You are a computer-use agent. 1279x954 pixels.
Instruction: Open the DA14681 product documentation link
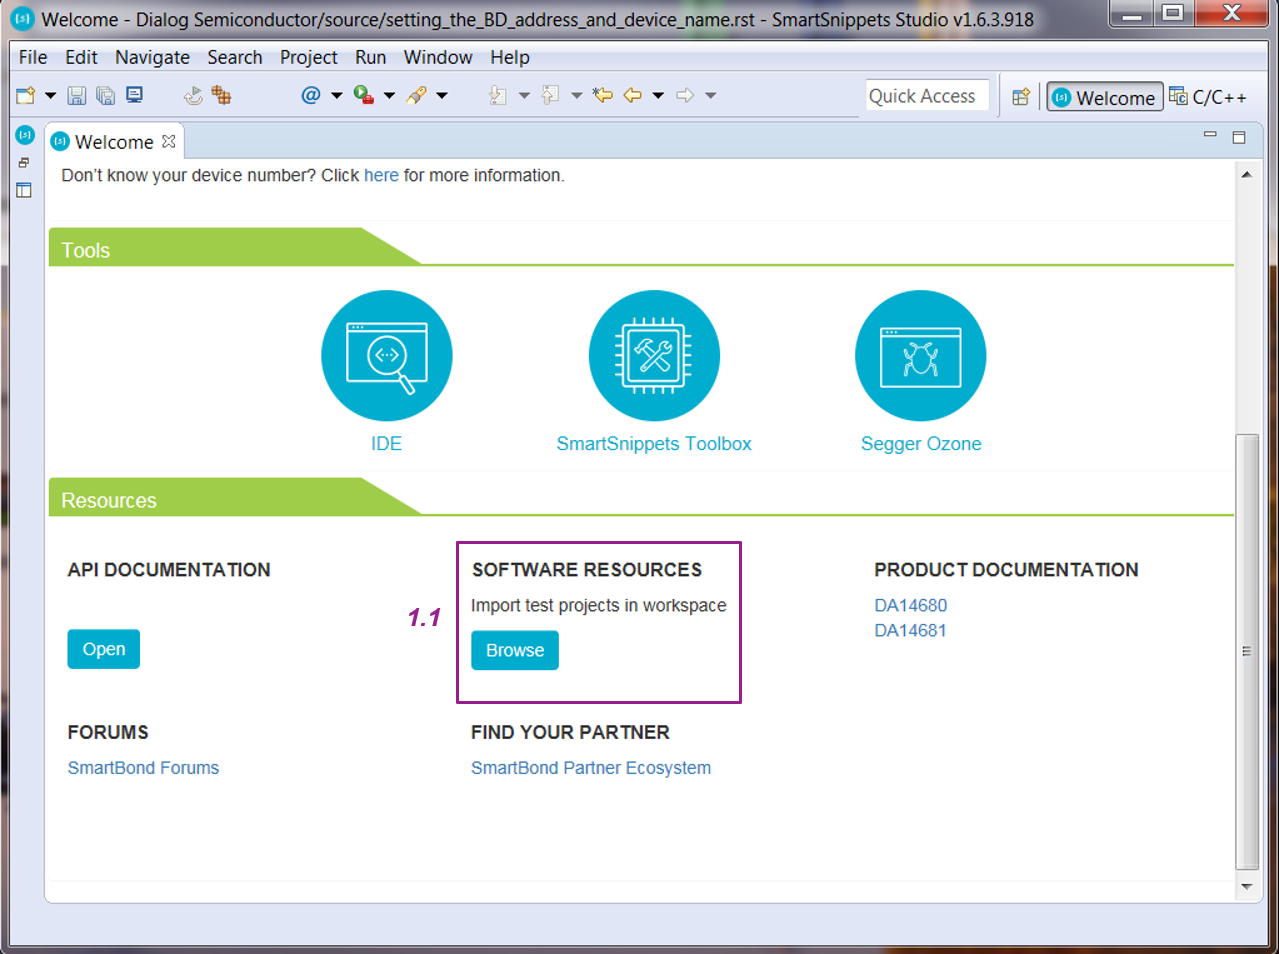tap(911, 630)
